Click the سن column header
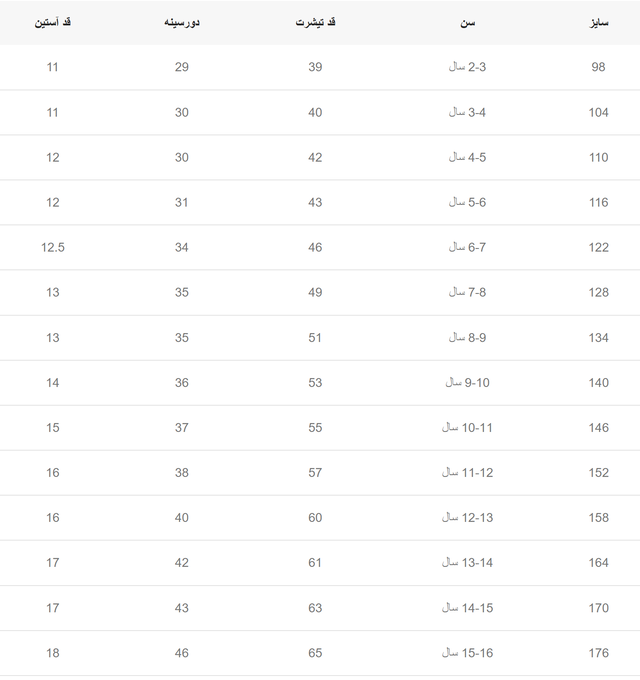The image size is (640, 680). (x=467, y=22)
